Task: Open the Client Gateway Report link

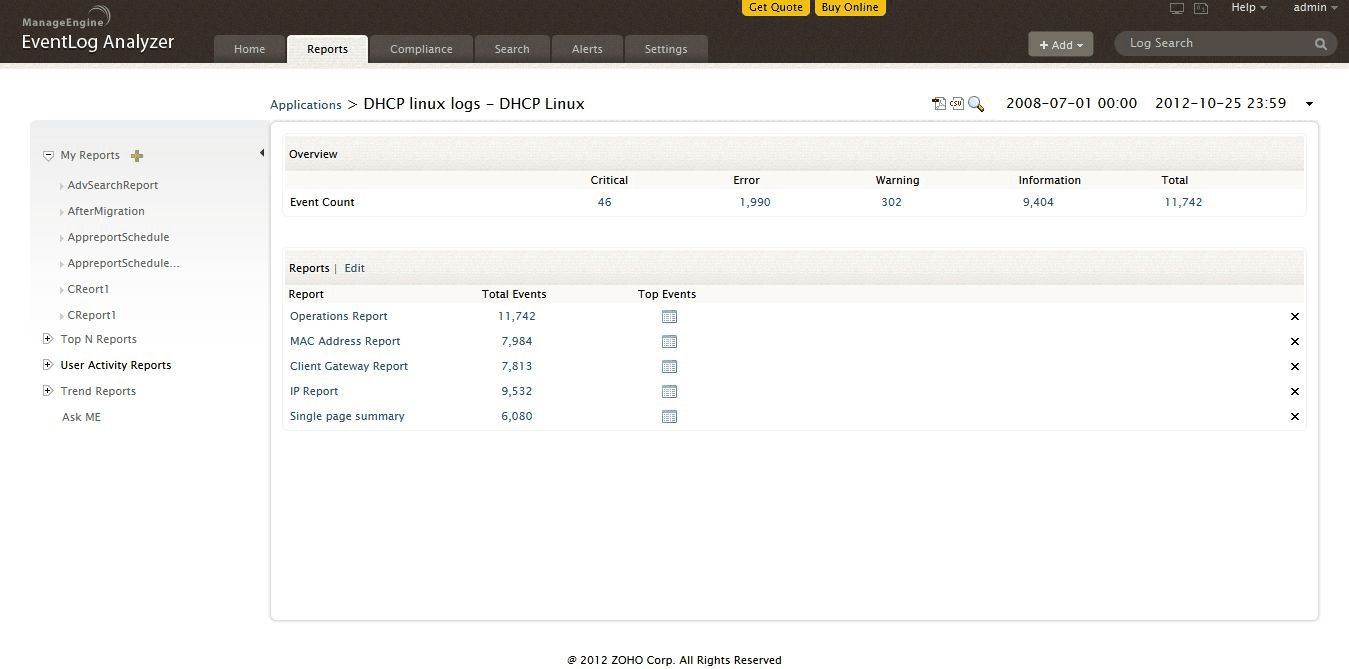Action: point(349,367)
